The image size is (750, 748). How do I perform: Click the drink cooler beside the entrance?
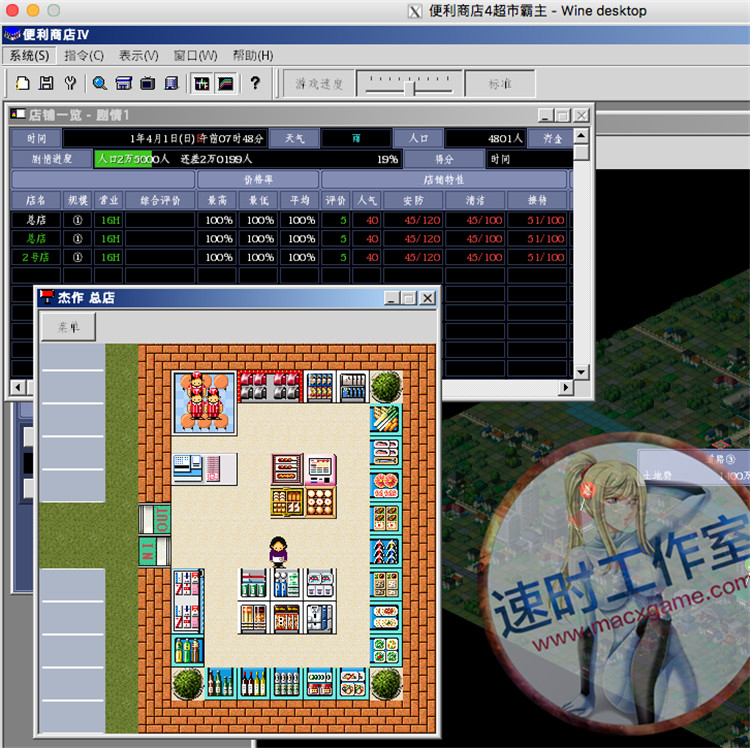pos(188,601)
